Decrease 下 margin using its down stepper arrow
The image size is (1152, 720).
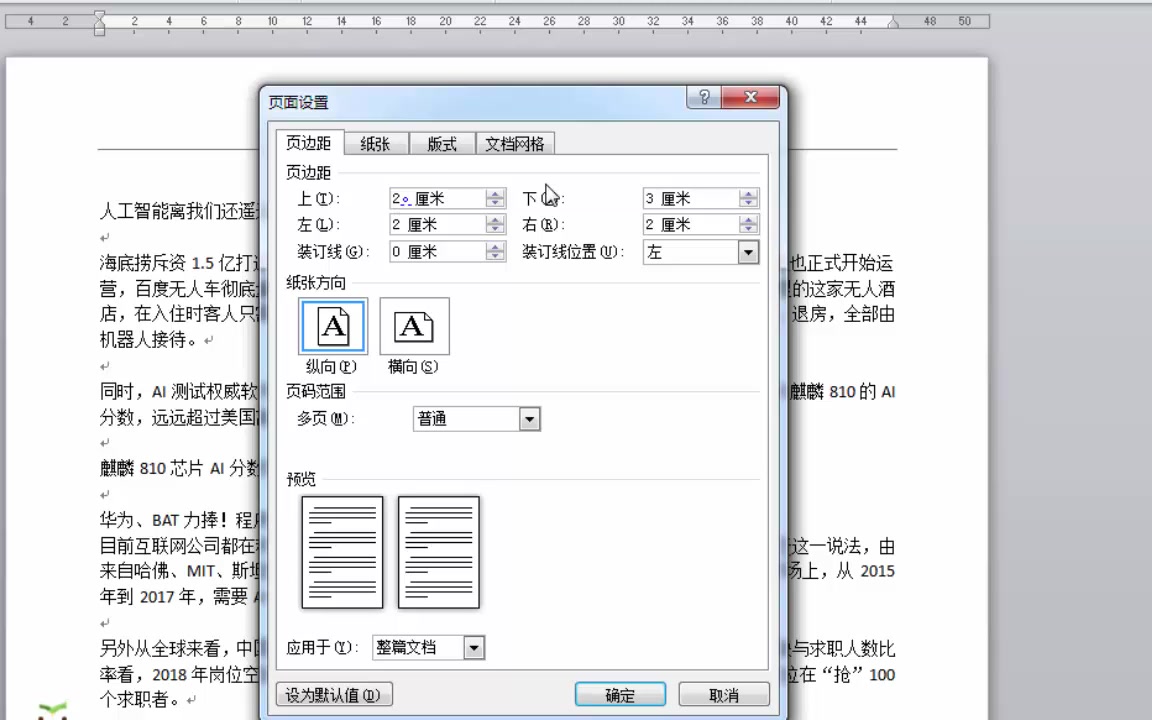[x=748, y=203]
